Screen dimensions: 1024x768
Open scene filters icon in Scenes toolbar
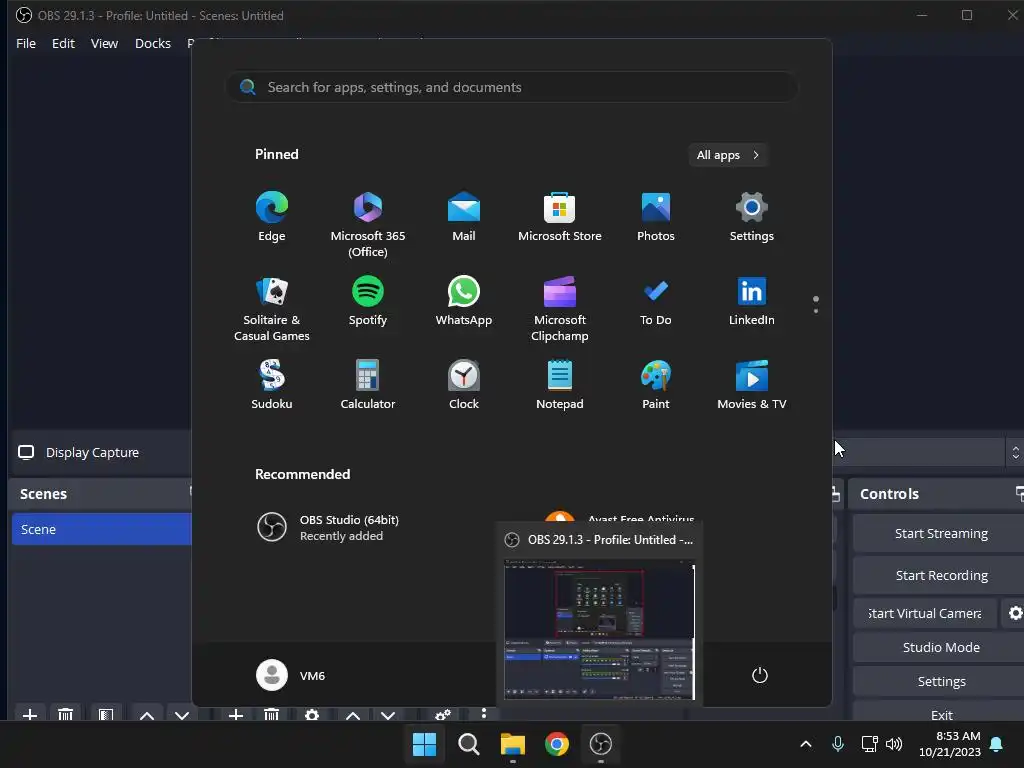pos(106,714)
